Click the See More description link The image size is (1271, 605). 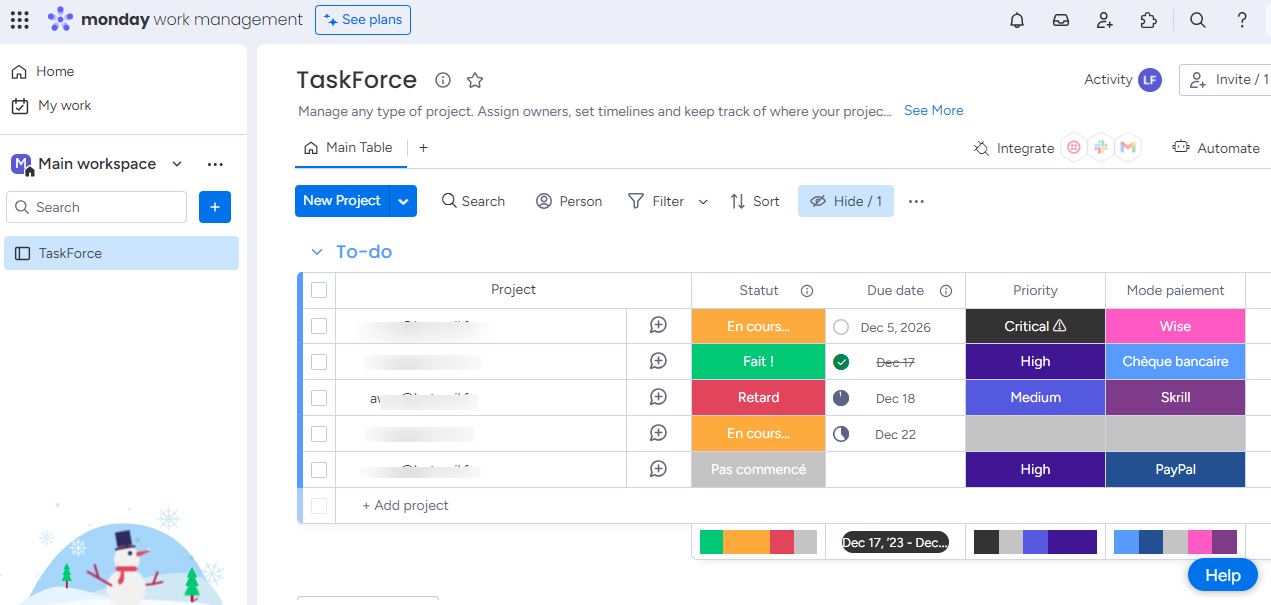point(934,111)
